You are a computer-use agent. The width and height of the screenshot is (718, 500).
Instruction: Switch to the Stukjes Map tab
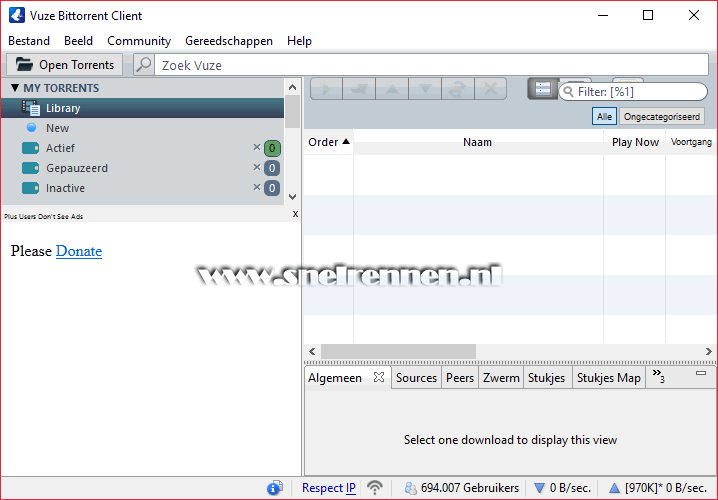pos(609,378)
